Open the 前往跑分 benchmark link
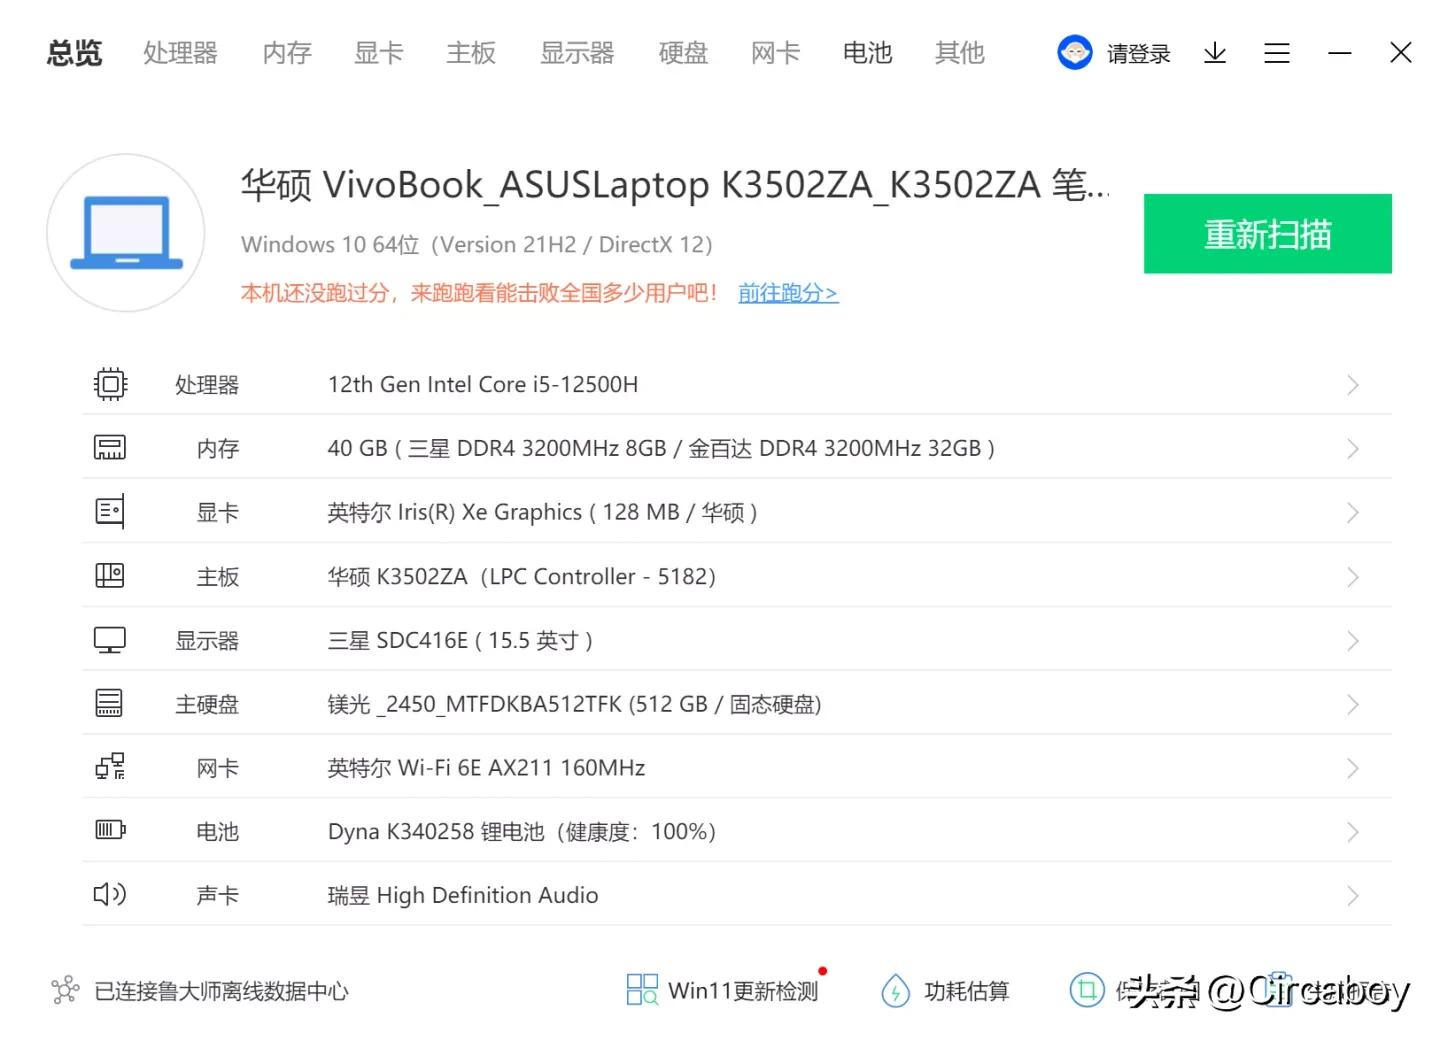Screen dimensions: 1440x1041 click(x=787, y=292)
